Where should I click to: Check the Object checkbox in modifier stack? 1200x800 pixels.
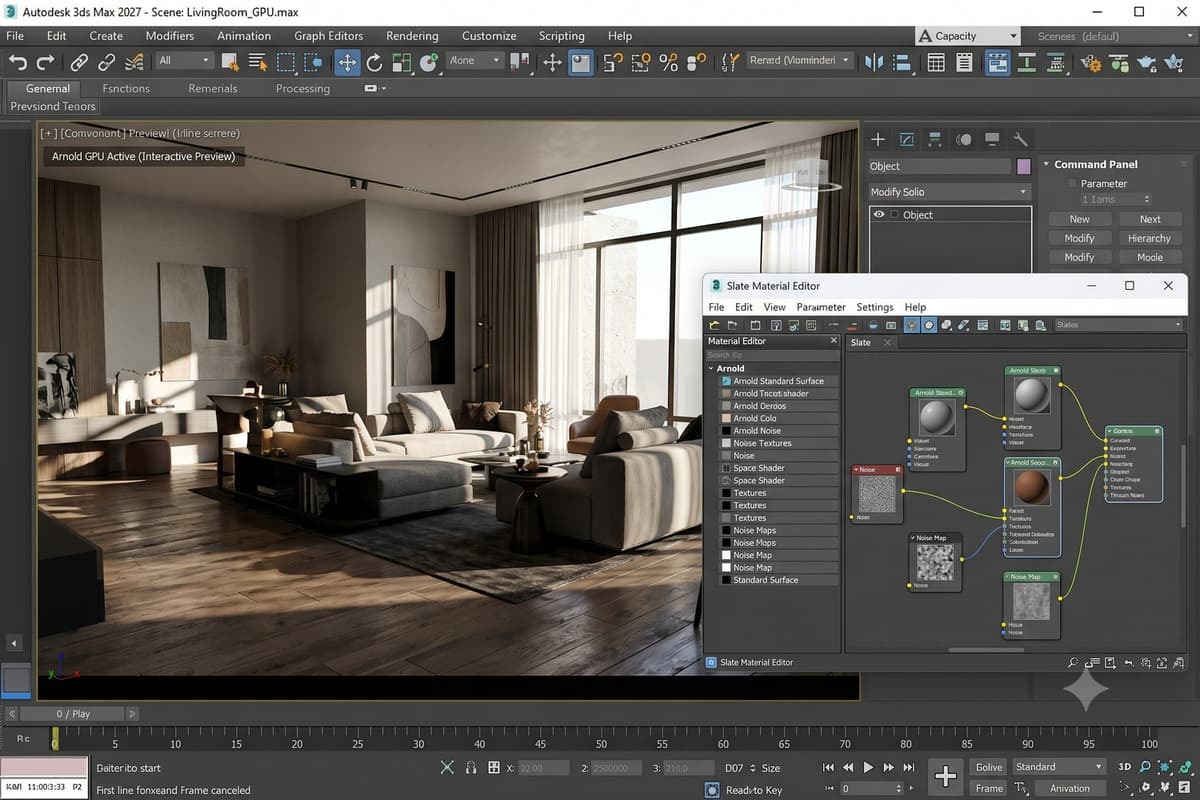[x=896, y=215]
